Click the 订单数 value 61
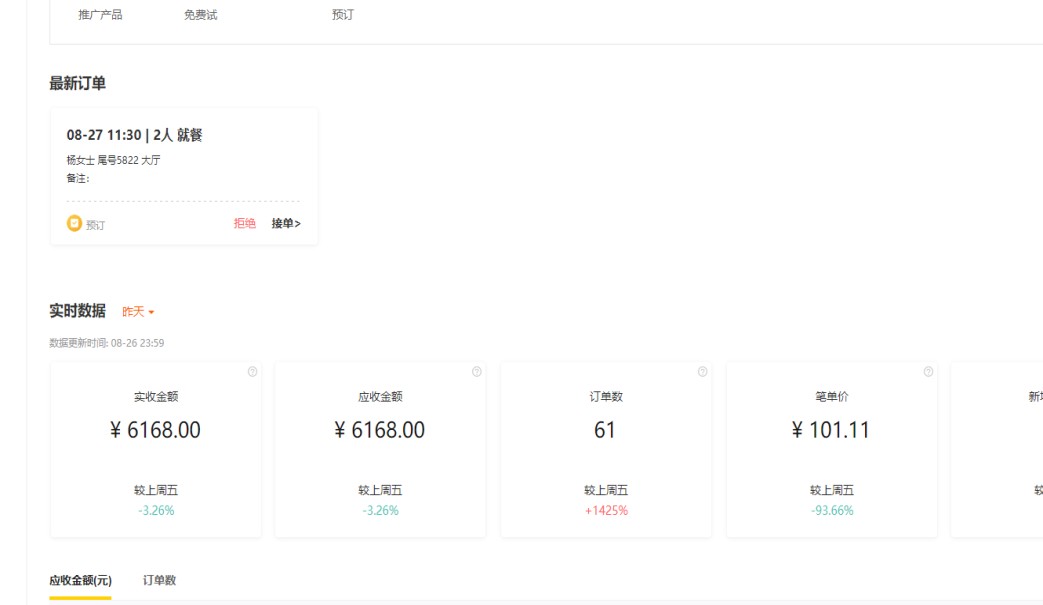The image size is (1043, 605). tap(605, 430)
